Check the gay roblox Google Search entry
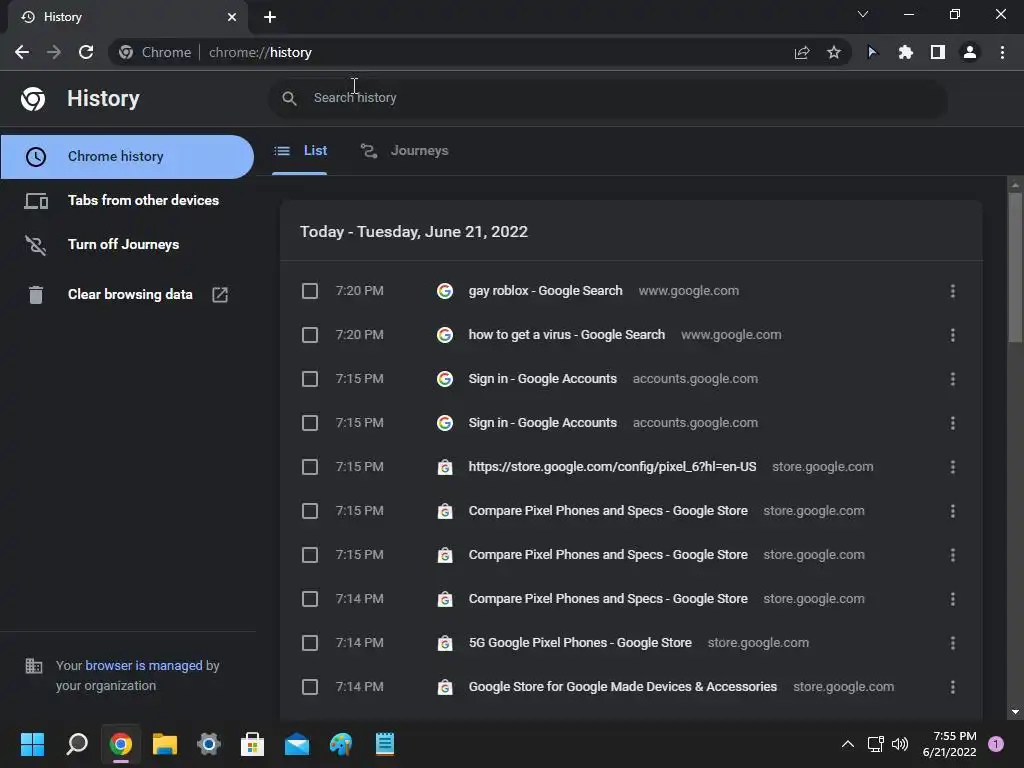The image size is (1024, 768). click(310, 291)
